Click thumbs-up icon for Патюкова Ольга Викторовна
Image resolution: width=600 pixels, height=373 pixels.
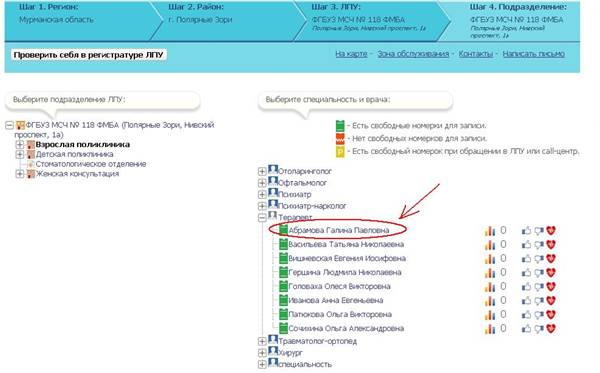[x=527, y=315]
